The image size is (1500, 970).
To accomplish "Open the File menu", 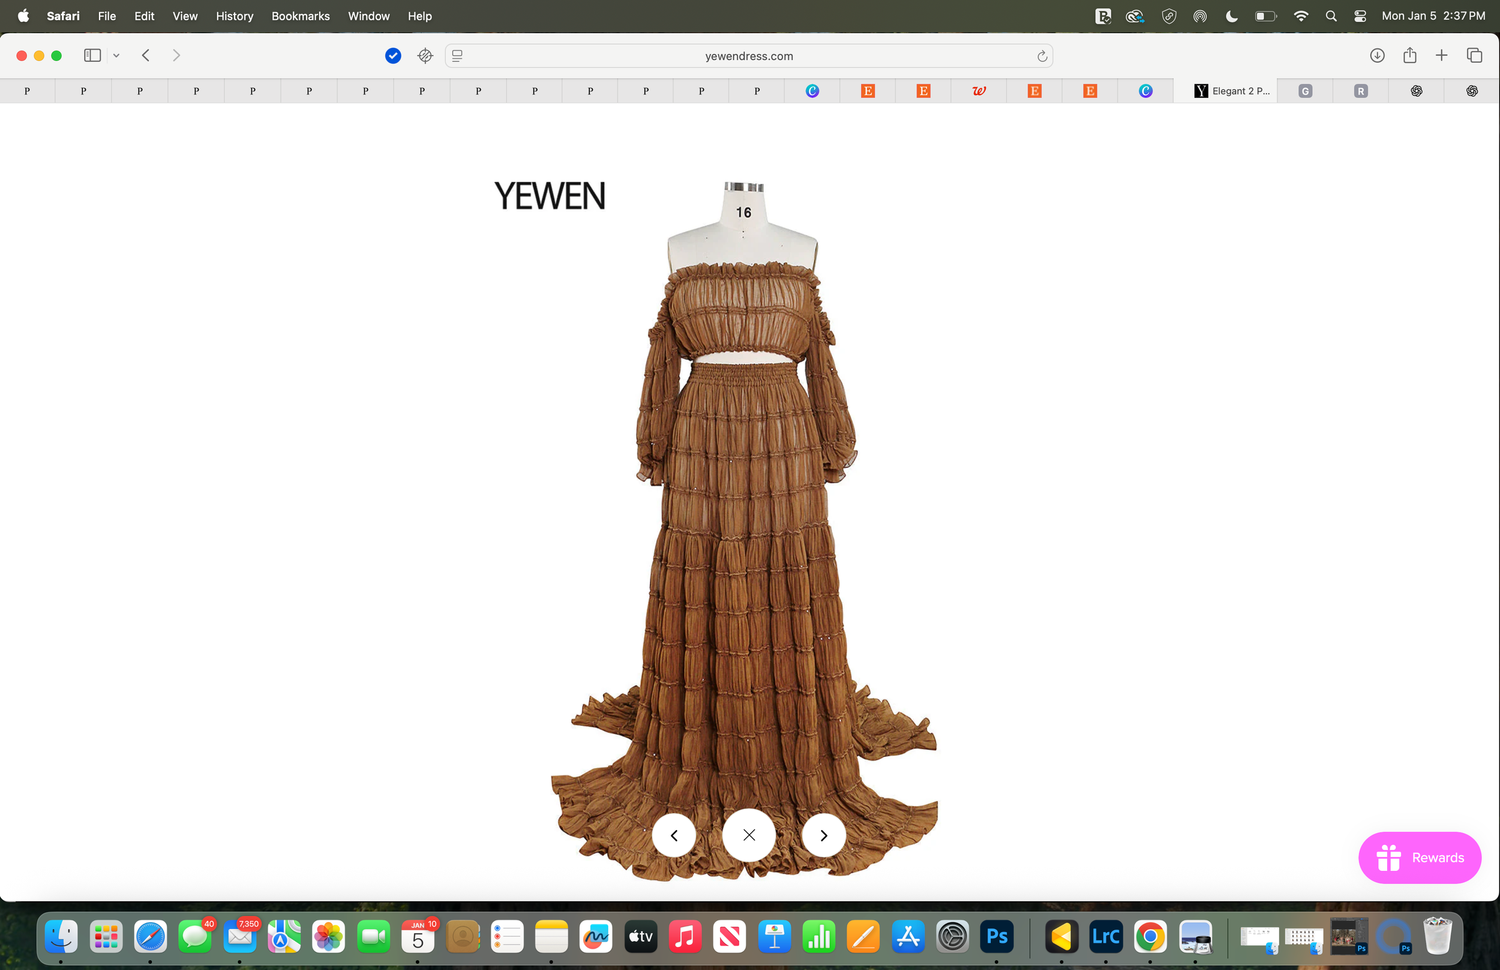I will [x=107, y=16].
